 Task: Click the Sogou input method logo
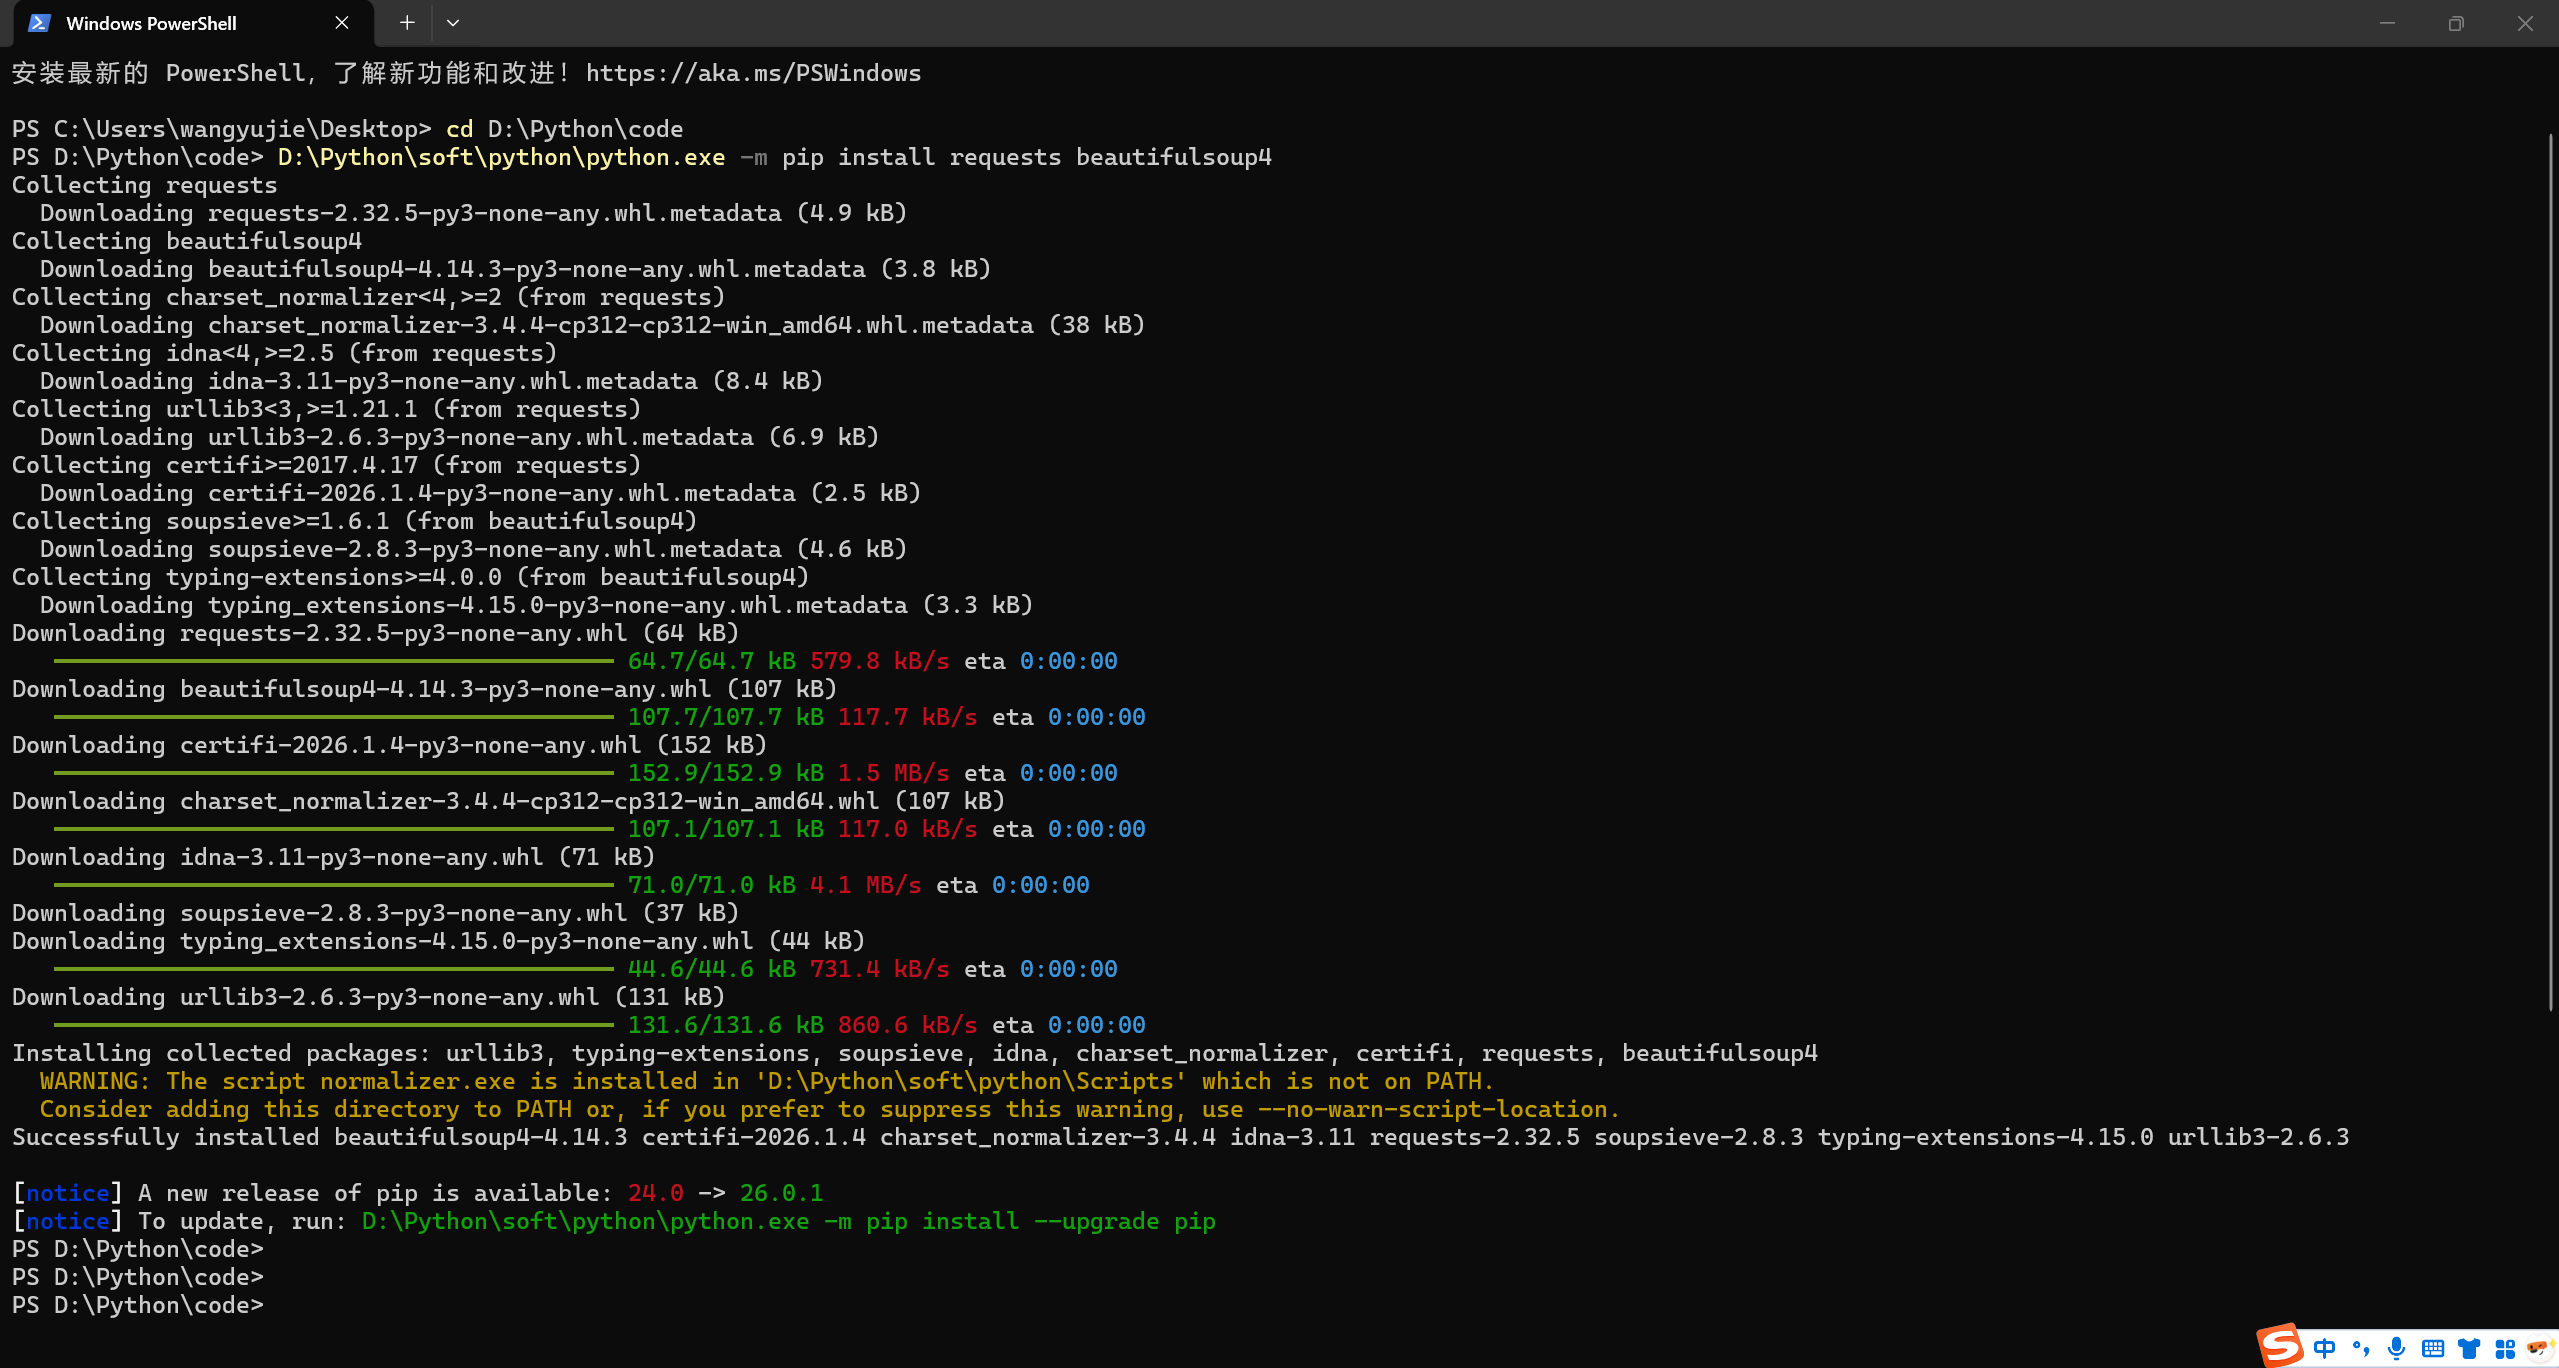tap(2281, 1345)
